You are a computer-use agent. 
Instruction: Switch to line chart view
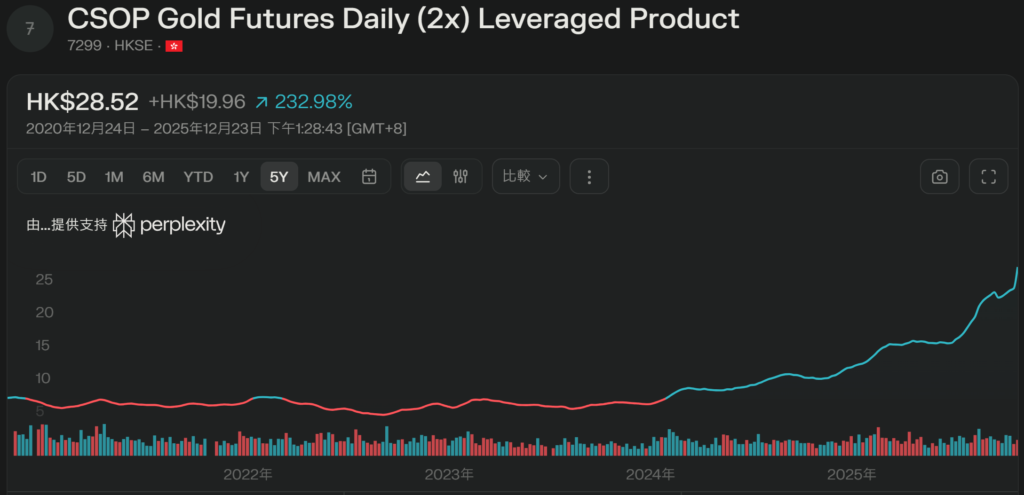click(423, 177)
